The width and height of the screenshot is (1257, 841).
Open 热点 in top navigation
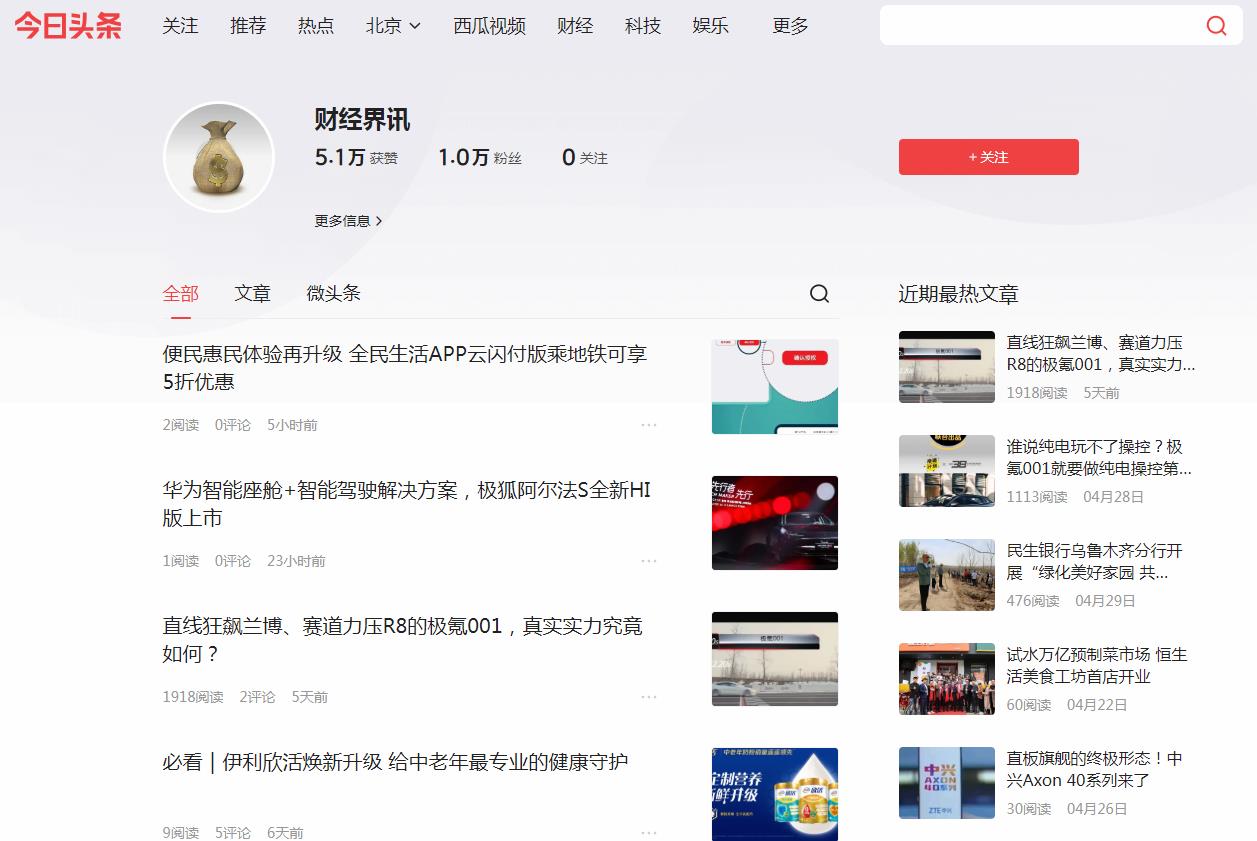(x=316, y=26)
